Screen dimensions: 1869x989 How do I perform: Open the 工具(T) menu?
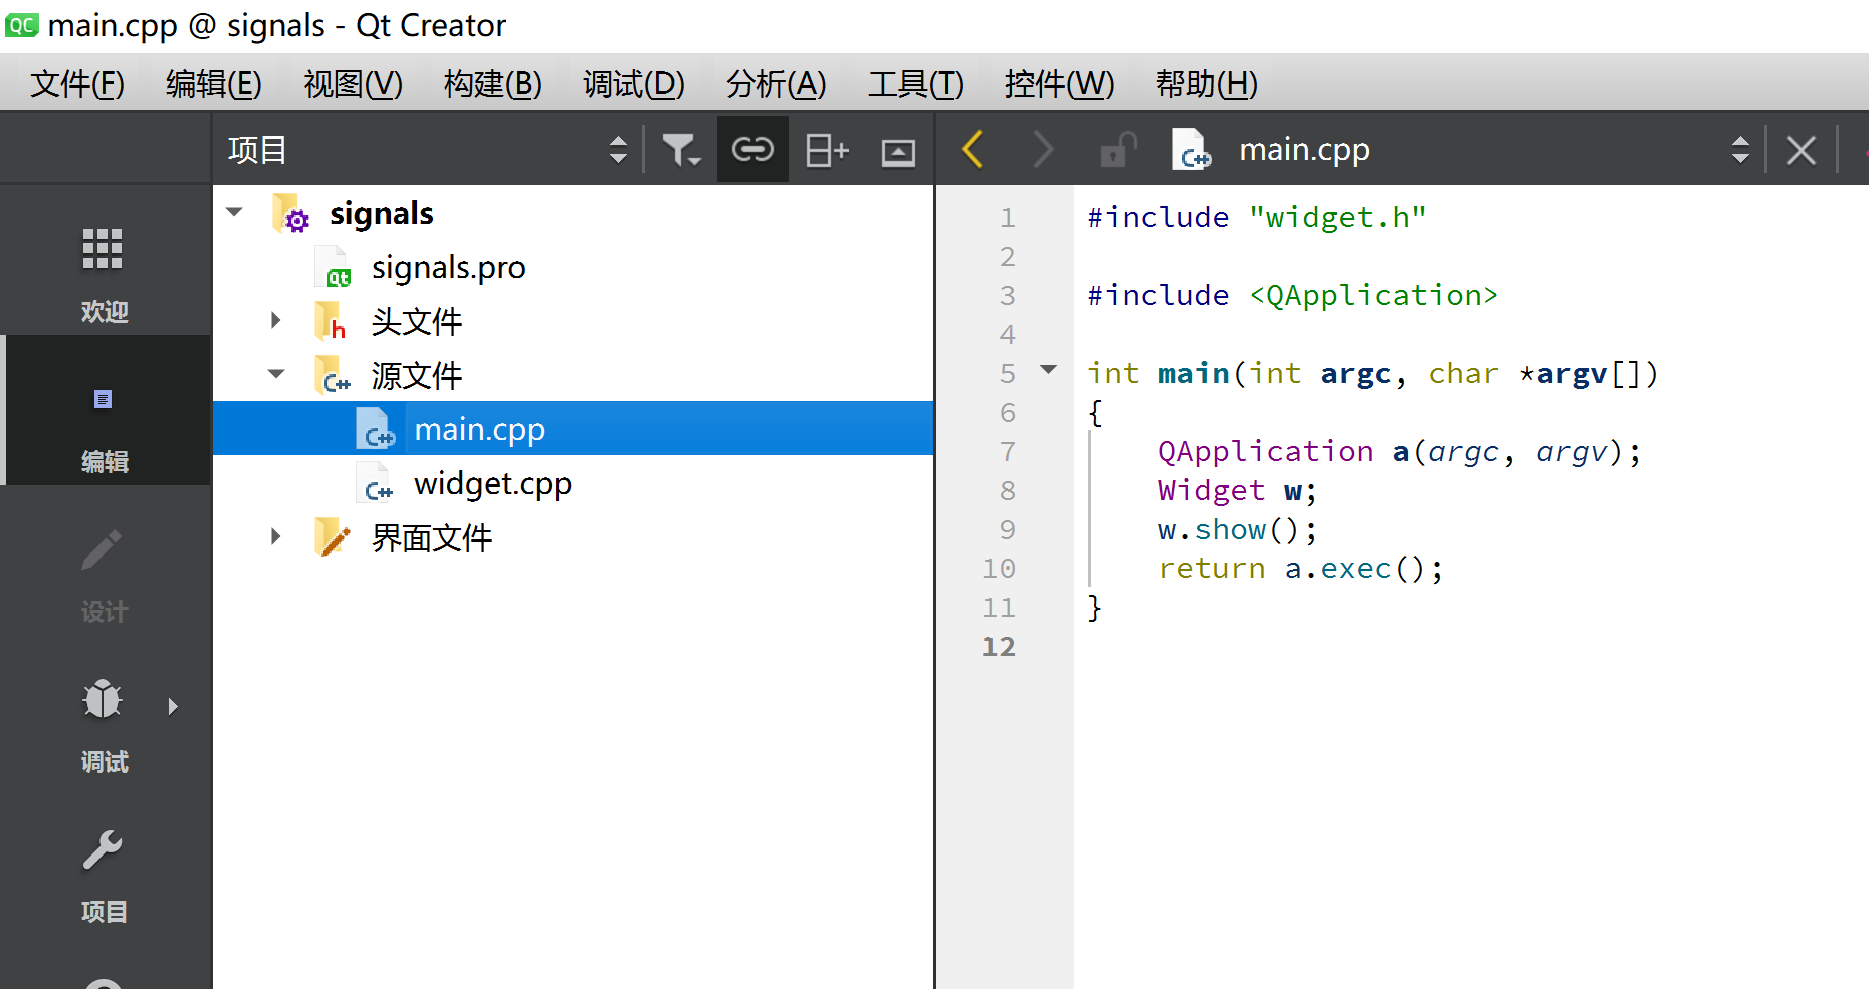click(x=916, y=84)
